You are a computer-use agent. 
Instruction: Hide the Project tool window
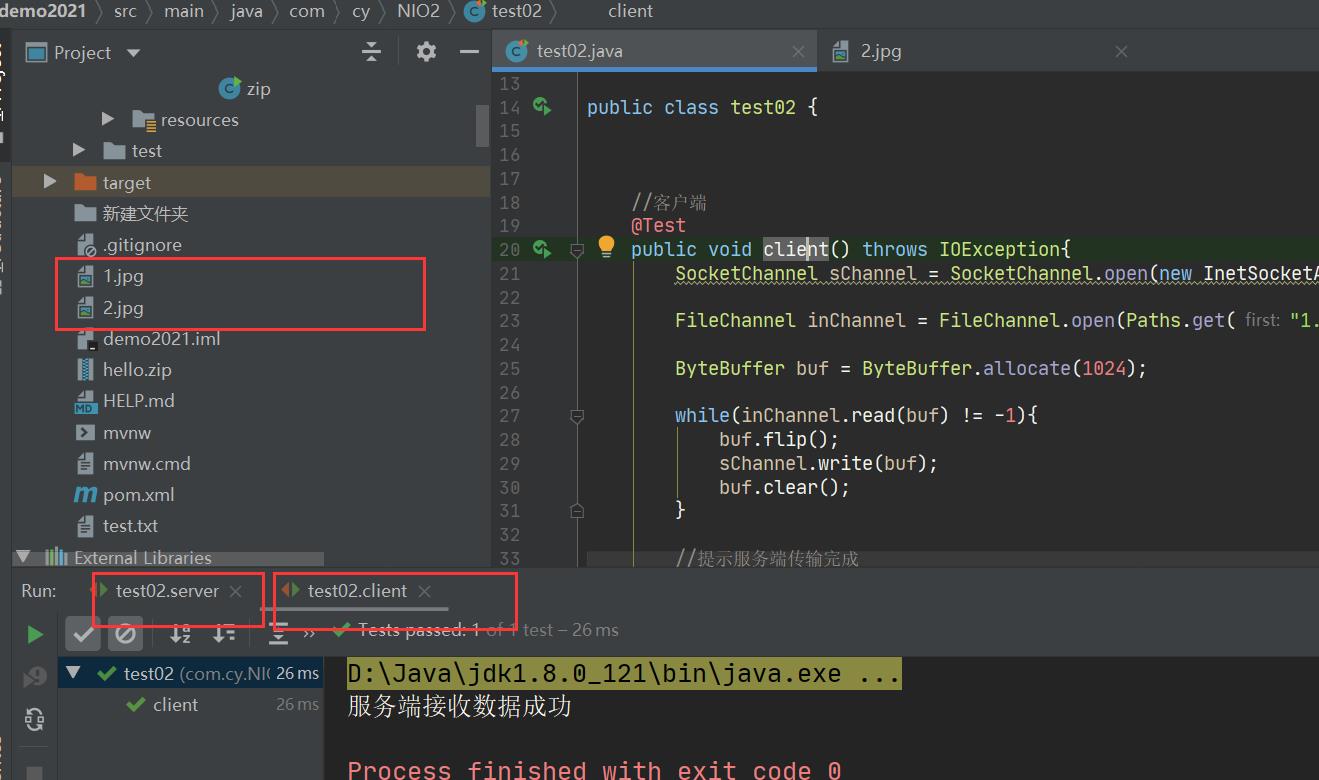click(x=469, y=52)
